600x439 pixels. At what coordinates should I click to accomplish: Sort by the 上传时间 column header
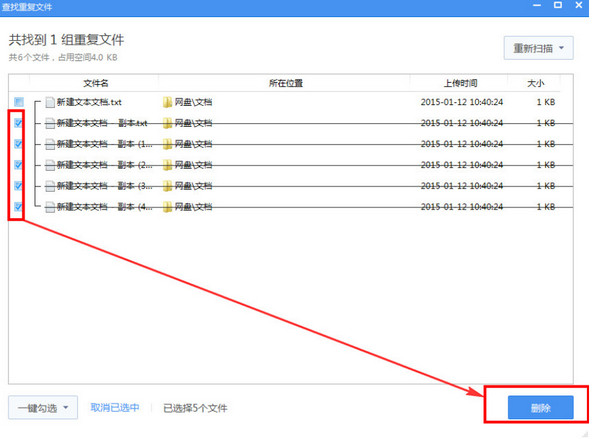click(x=459, y=83)
